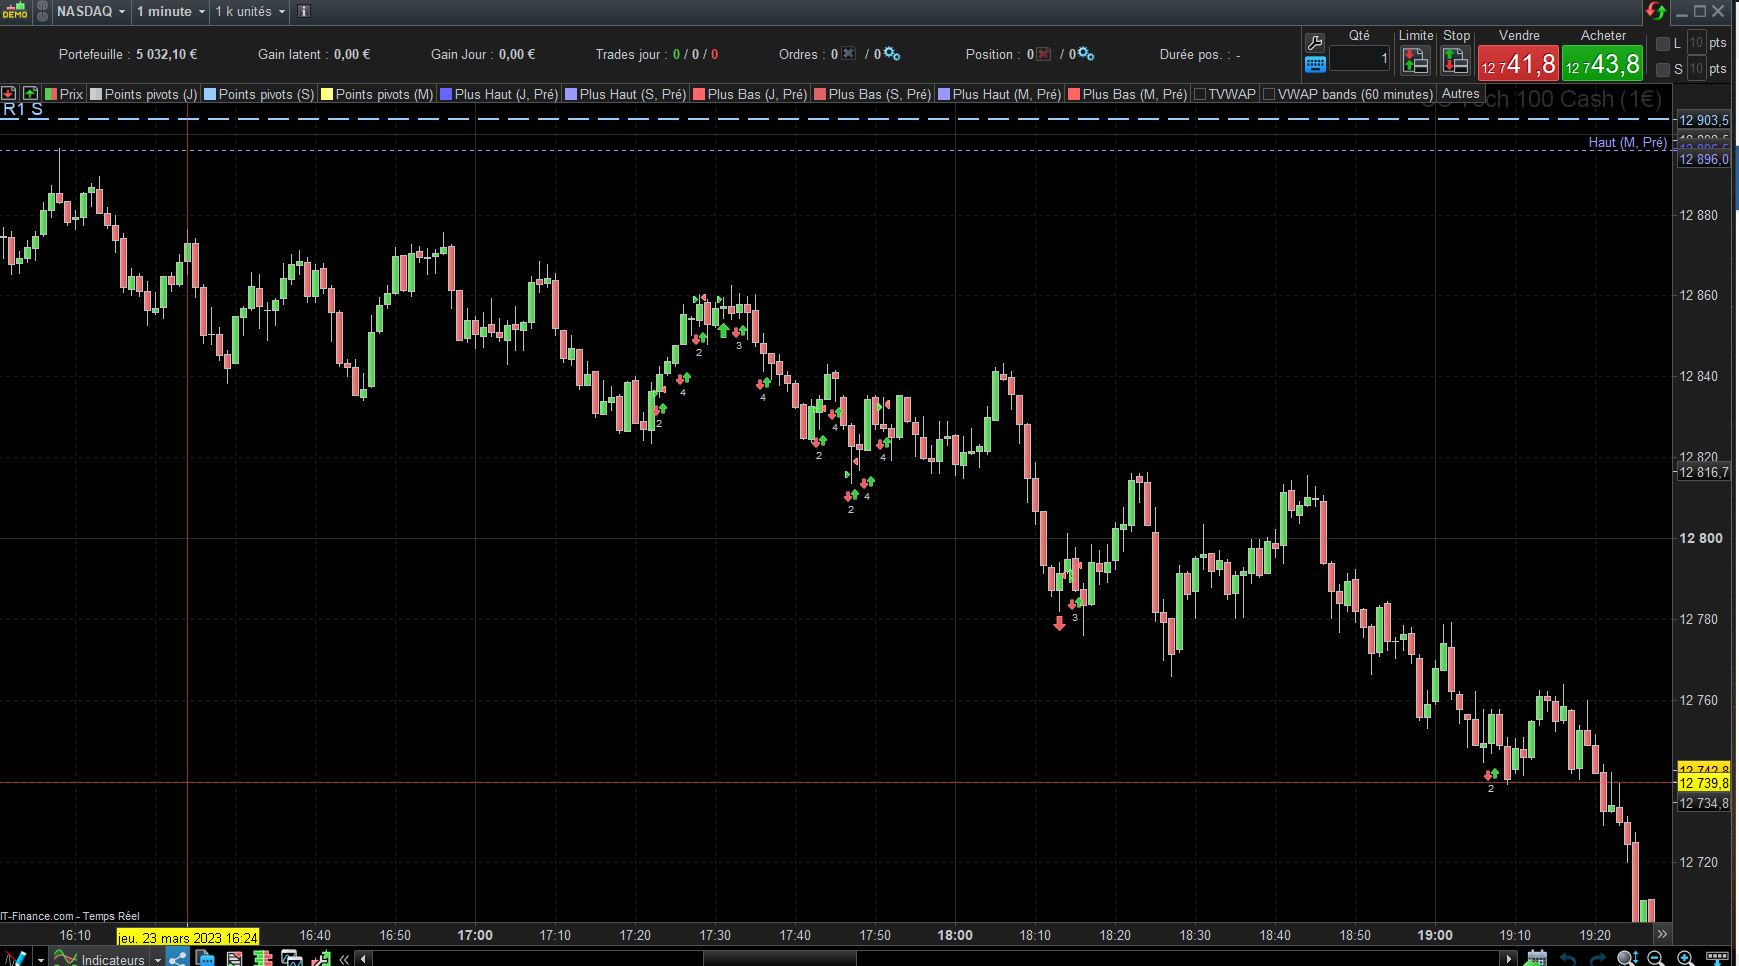Redo the last chart action
1739x966 pixels.
[1597, 958]
